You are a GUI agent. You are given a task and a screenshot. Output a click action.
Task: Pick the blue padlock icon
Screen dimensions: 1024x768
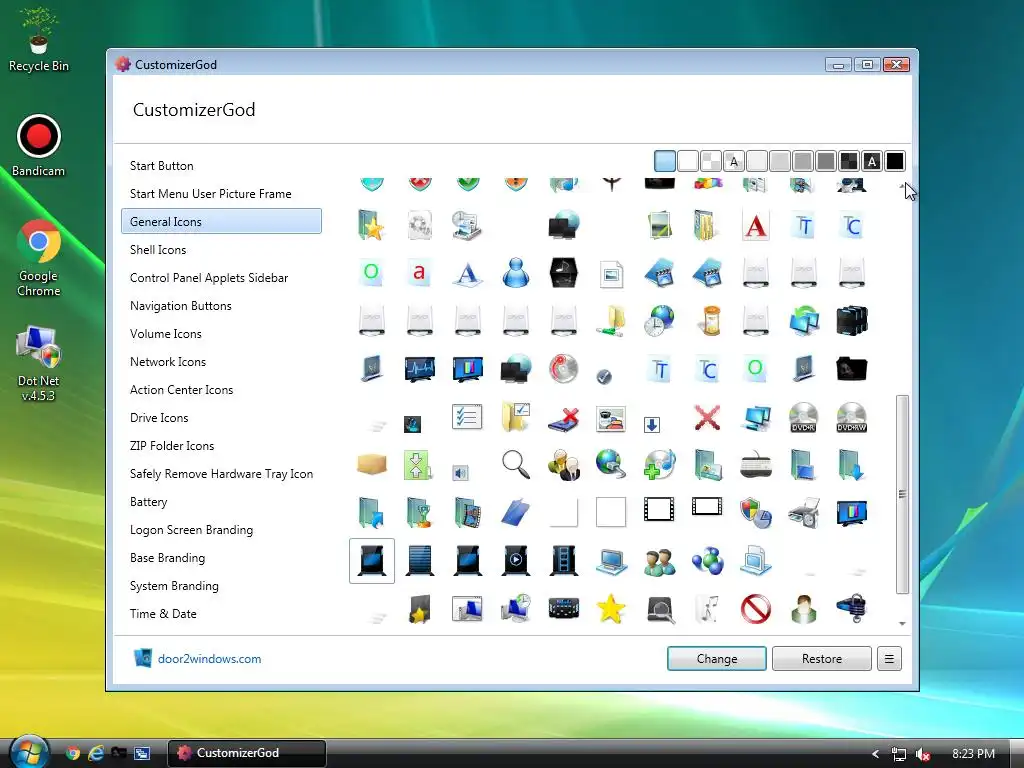[852, 609]
